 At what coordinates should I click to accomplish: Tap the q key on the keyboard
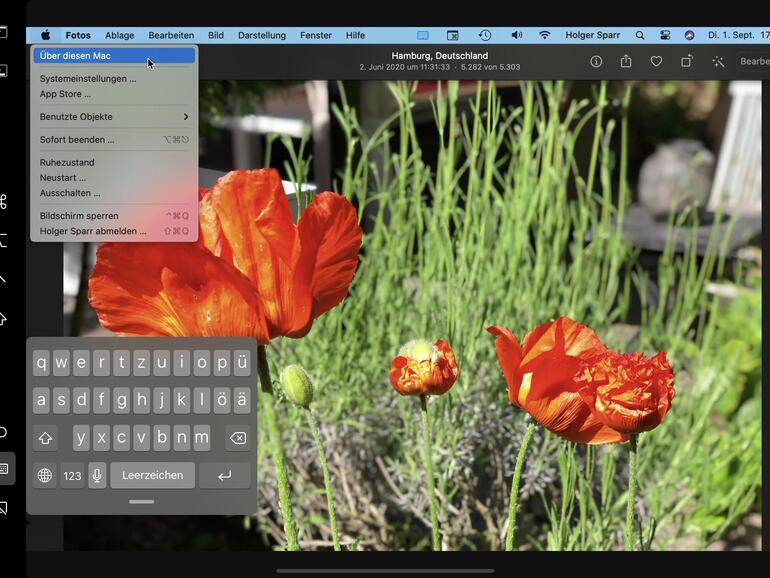pos(41,362)
